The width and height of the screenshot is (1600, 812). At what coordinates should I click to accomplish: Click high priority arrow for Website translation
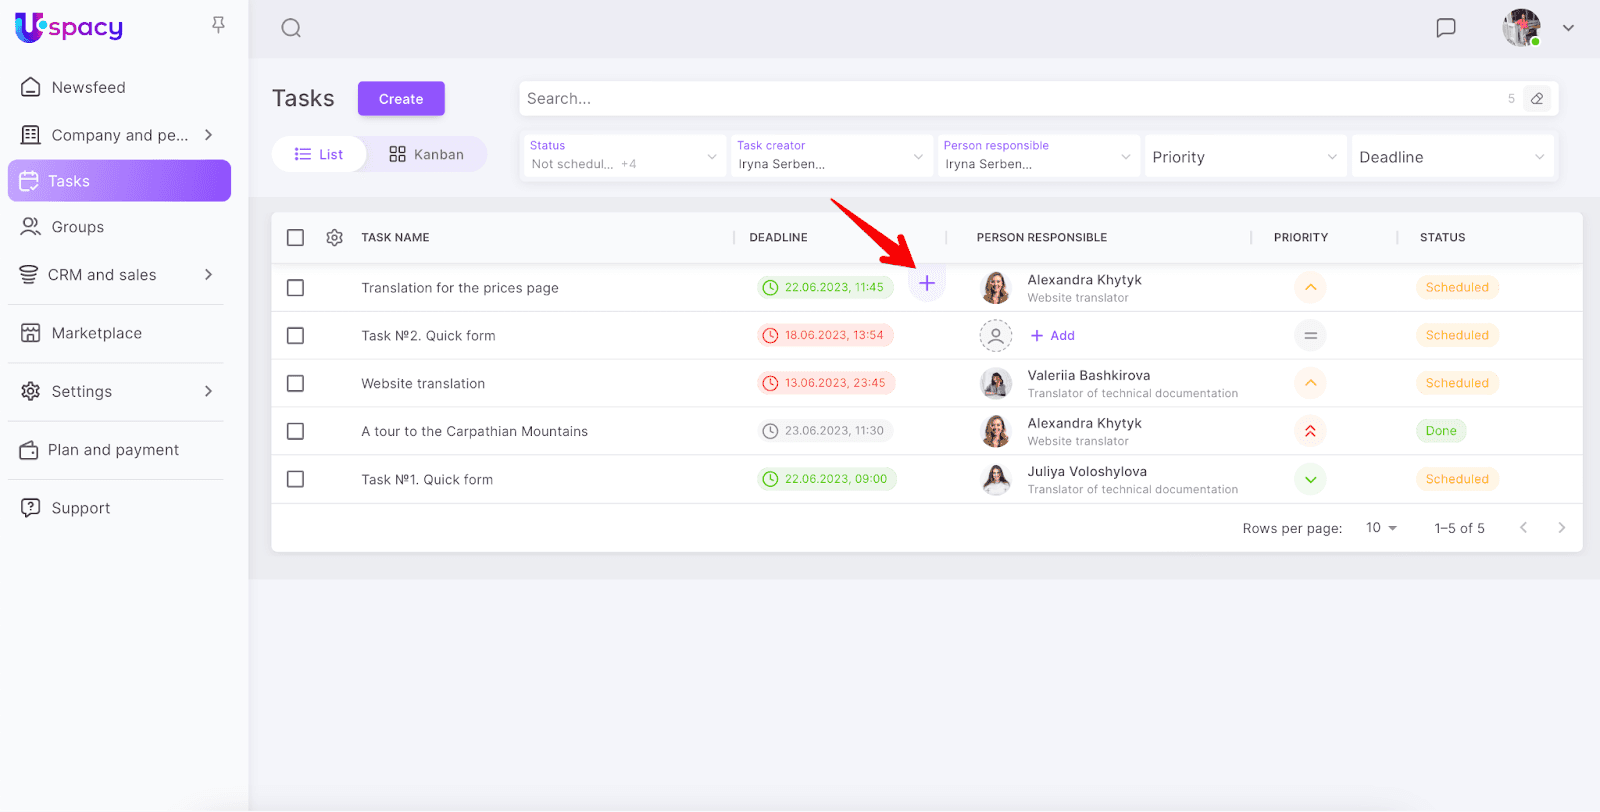[1310, 383]
